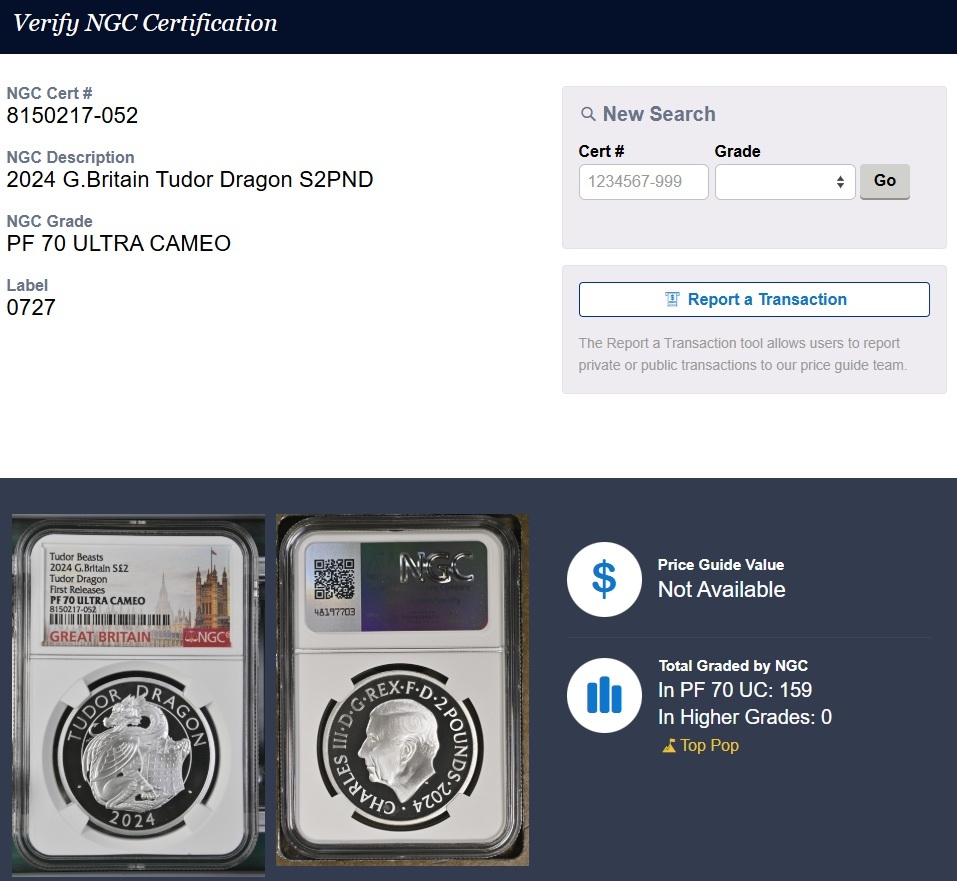Click the dollar sign Price Guide icon
Image resolution: width=957 pixels, height=881 pixels.
coord(604,579)
